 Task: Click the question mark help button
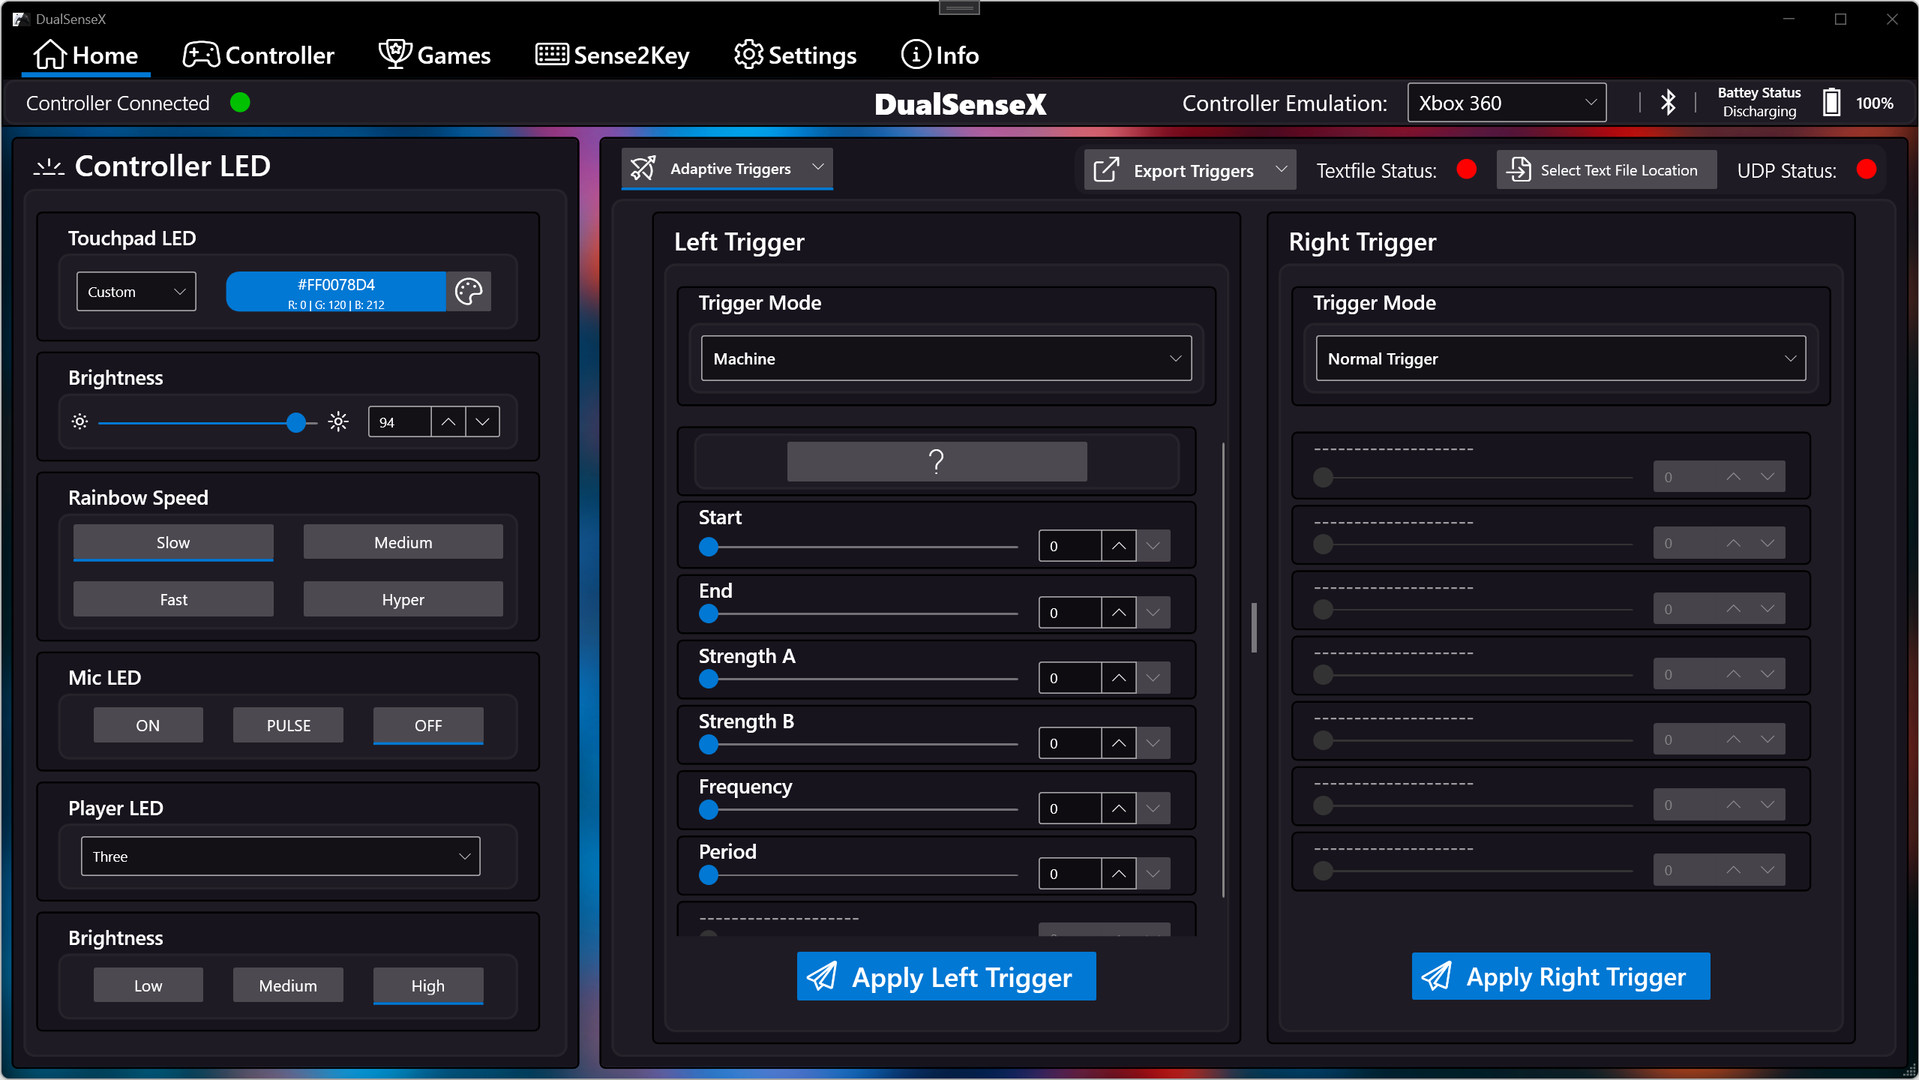936,461
